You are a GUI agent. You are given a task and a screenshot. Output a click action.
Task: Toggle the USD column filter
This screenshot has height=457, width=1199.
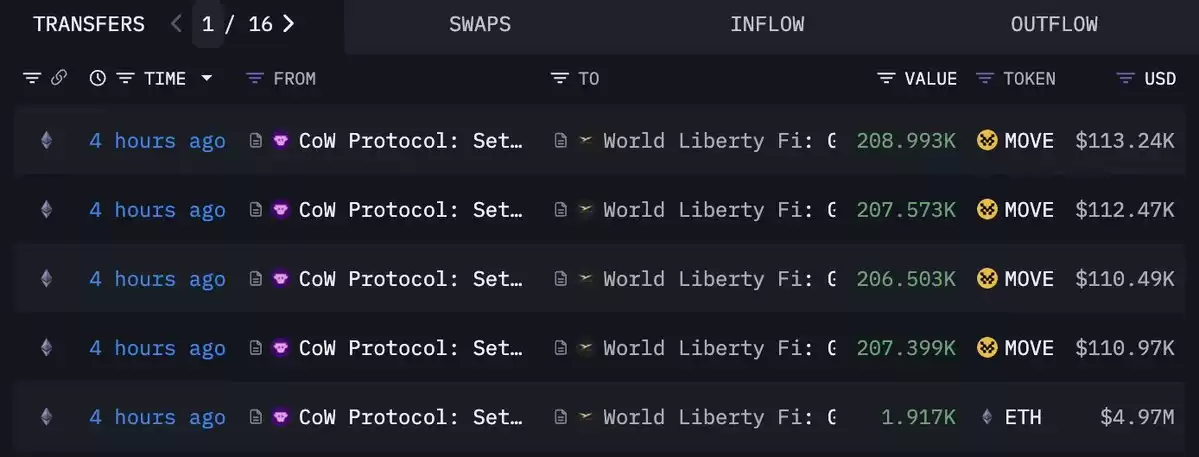click(1125, 78)
